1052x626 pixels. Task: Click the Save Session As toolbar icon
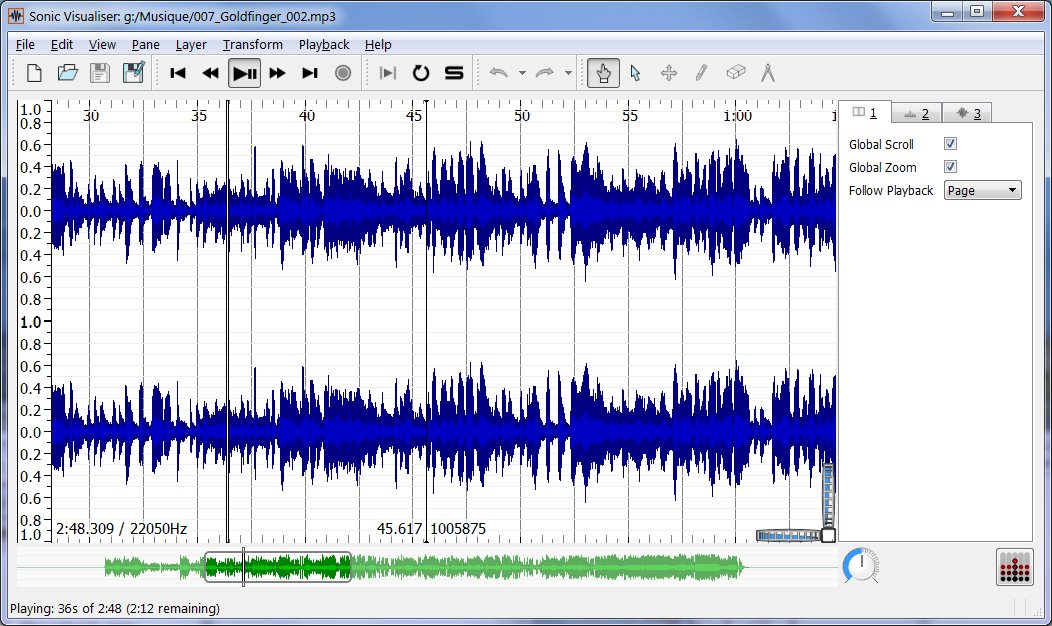133,72
